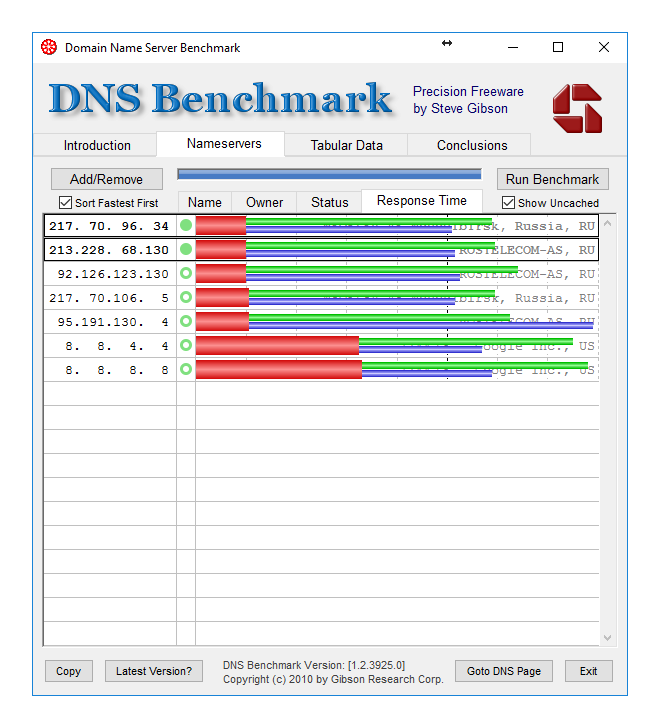Viewport: 660px width, 728px height.
Task: Click status circle for 8.8.4.4
Action: point(186,345)
